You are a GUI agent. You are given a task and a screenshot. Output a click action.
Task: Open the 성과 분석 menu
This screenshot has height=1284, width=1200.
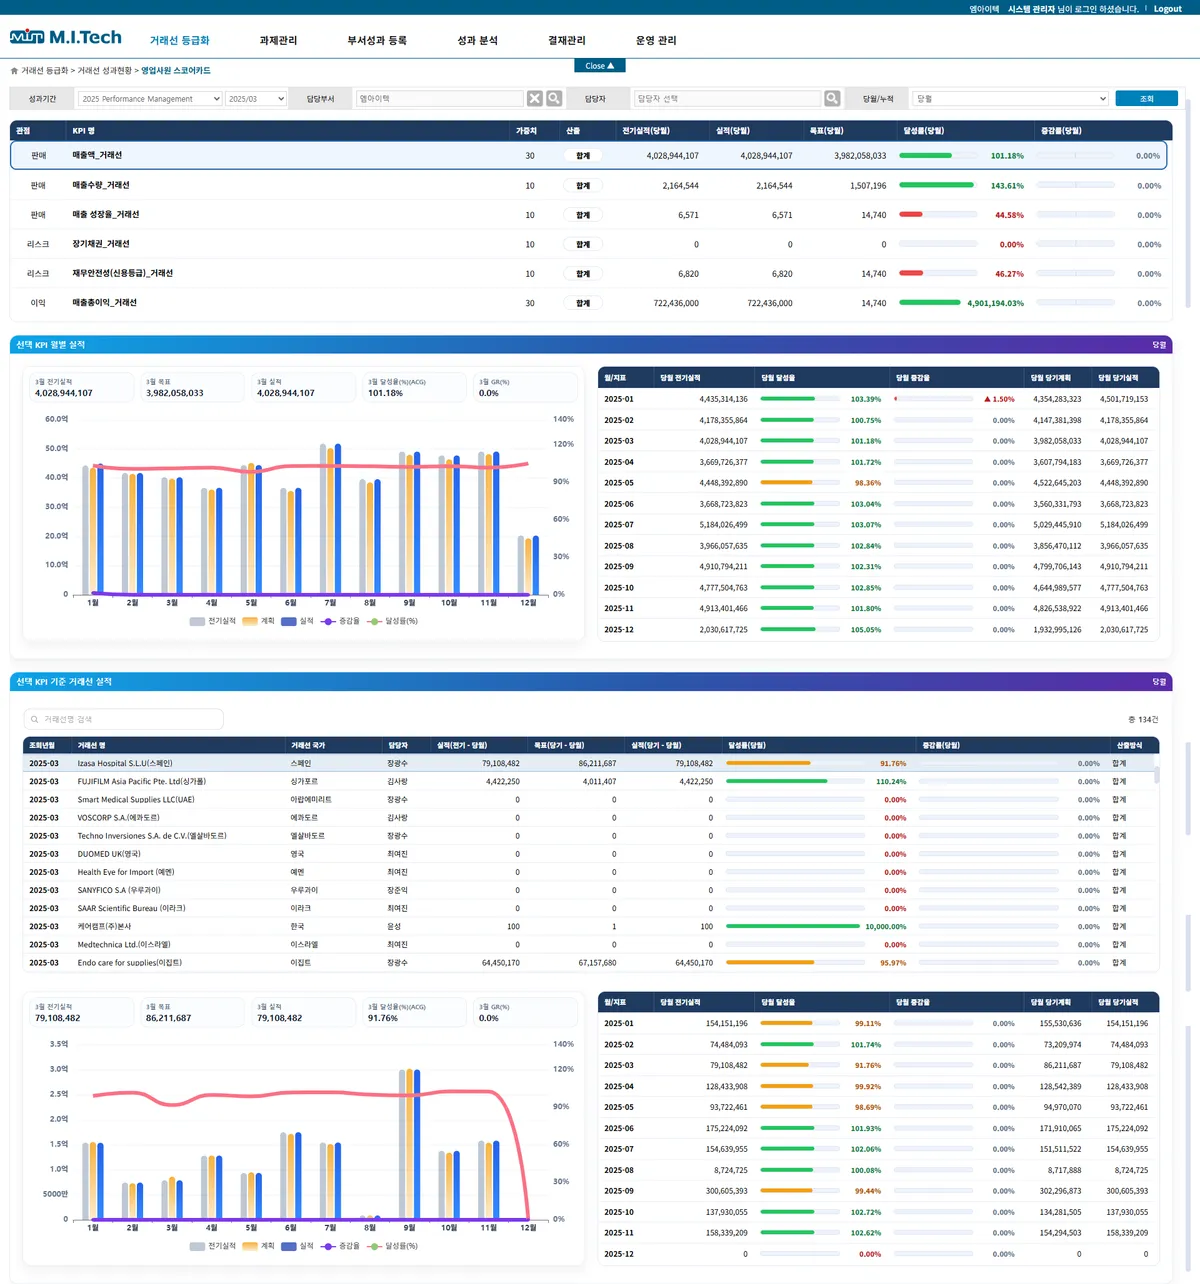click(x=477, y=41)
